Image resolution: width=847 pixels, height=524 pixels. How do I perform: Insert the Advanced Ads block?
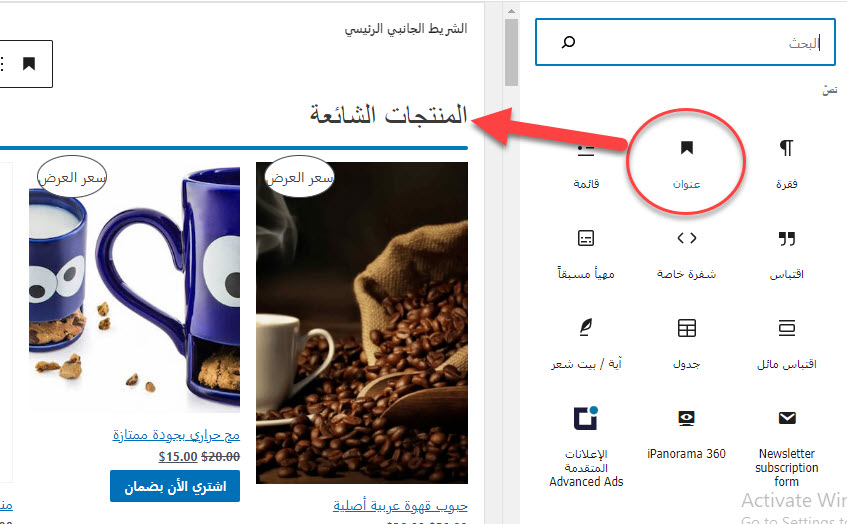coord(586,447)
